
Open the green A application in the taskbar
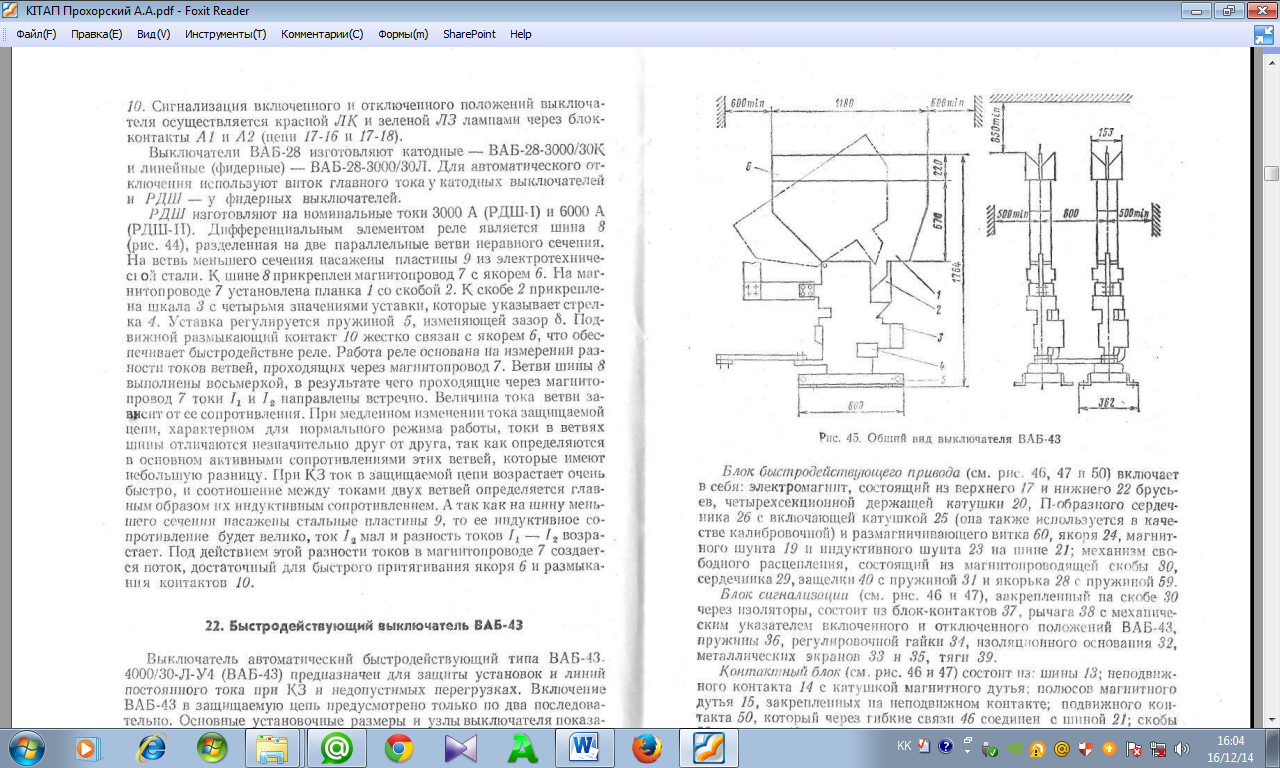[x=523, y=747]
